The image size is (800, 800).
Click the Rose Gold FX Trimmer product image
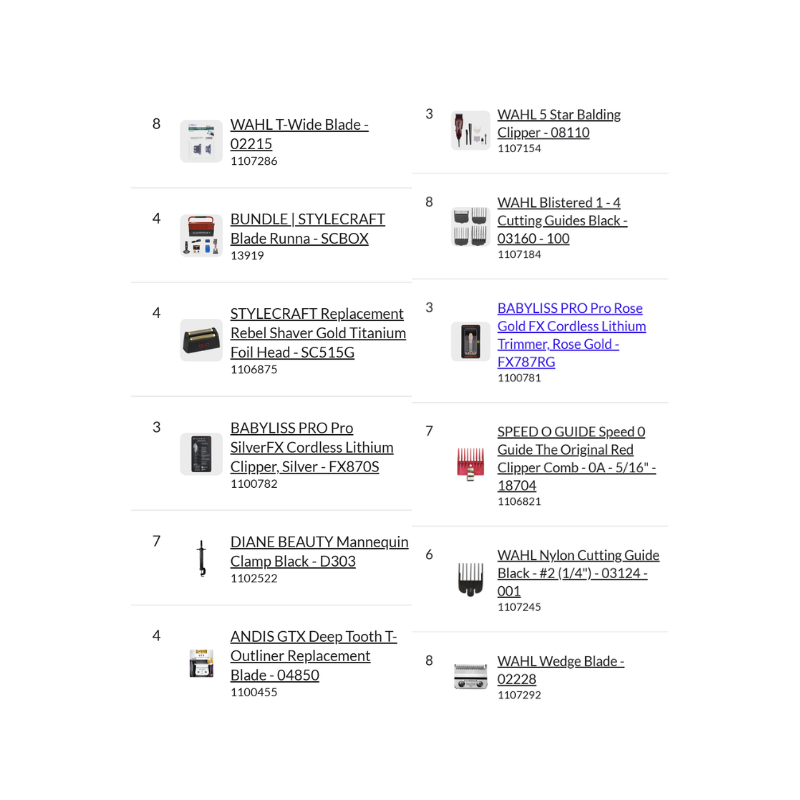[x=470, y=341]
